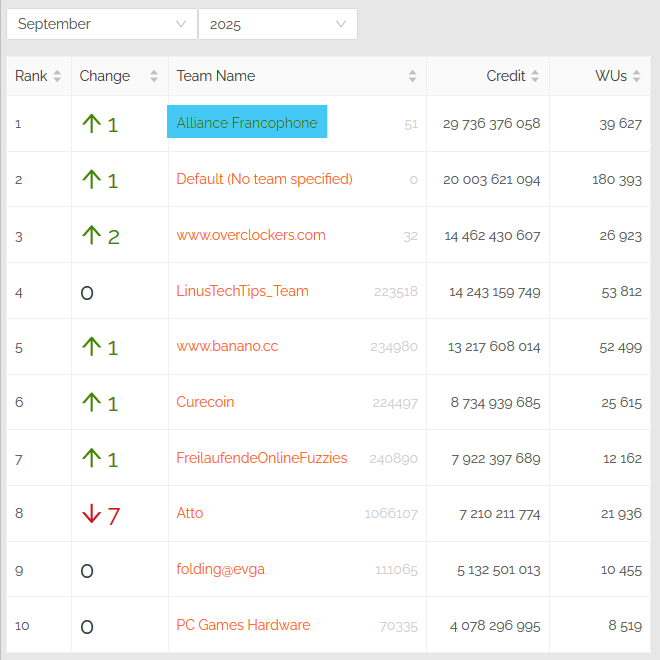Open PC Games Hardware team link

243,625
